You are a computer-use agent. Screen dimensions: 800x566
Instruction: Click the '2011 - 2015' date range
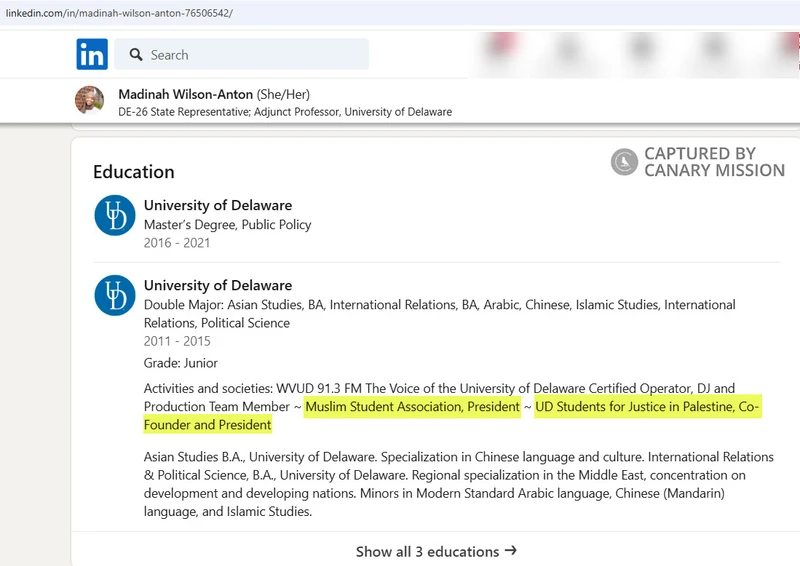(x=177, y=341)
